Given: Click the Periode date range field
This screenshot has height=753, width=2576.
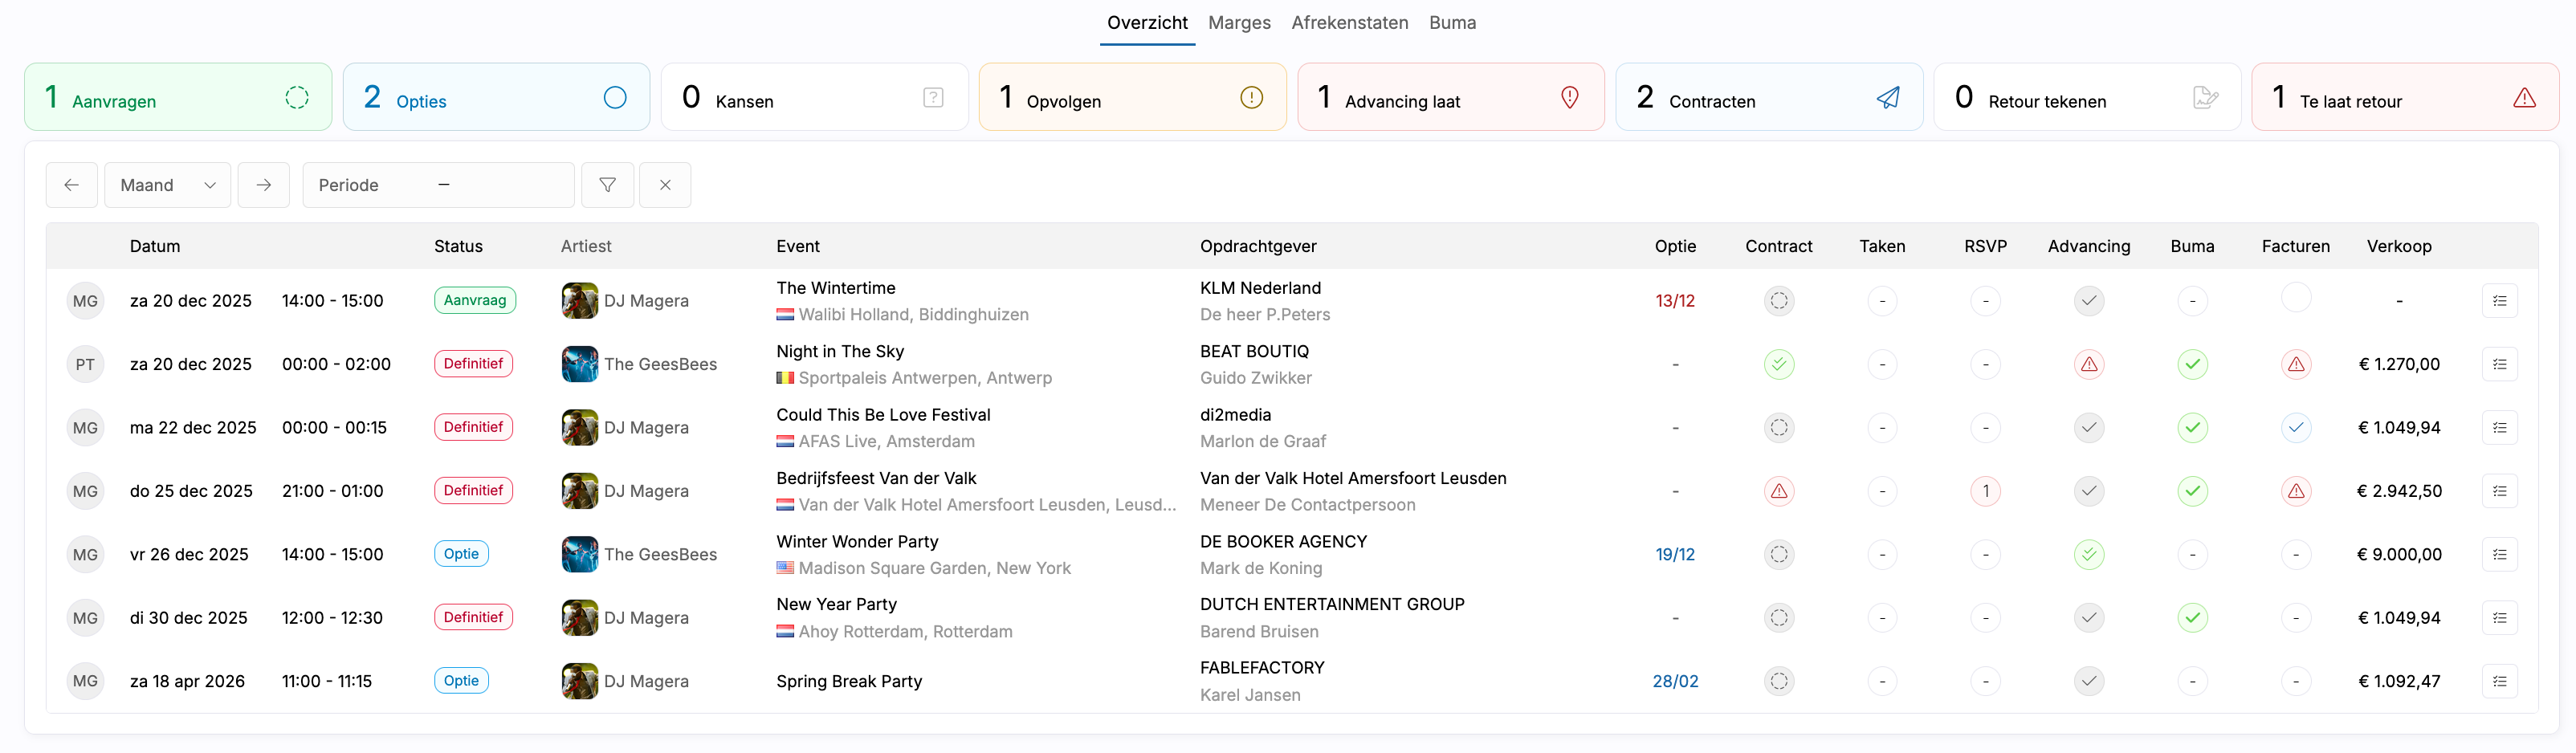Looking at the screenshot, I should coord(438,185).
